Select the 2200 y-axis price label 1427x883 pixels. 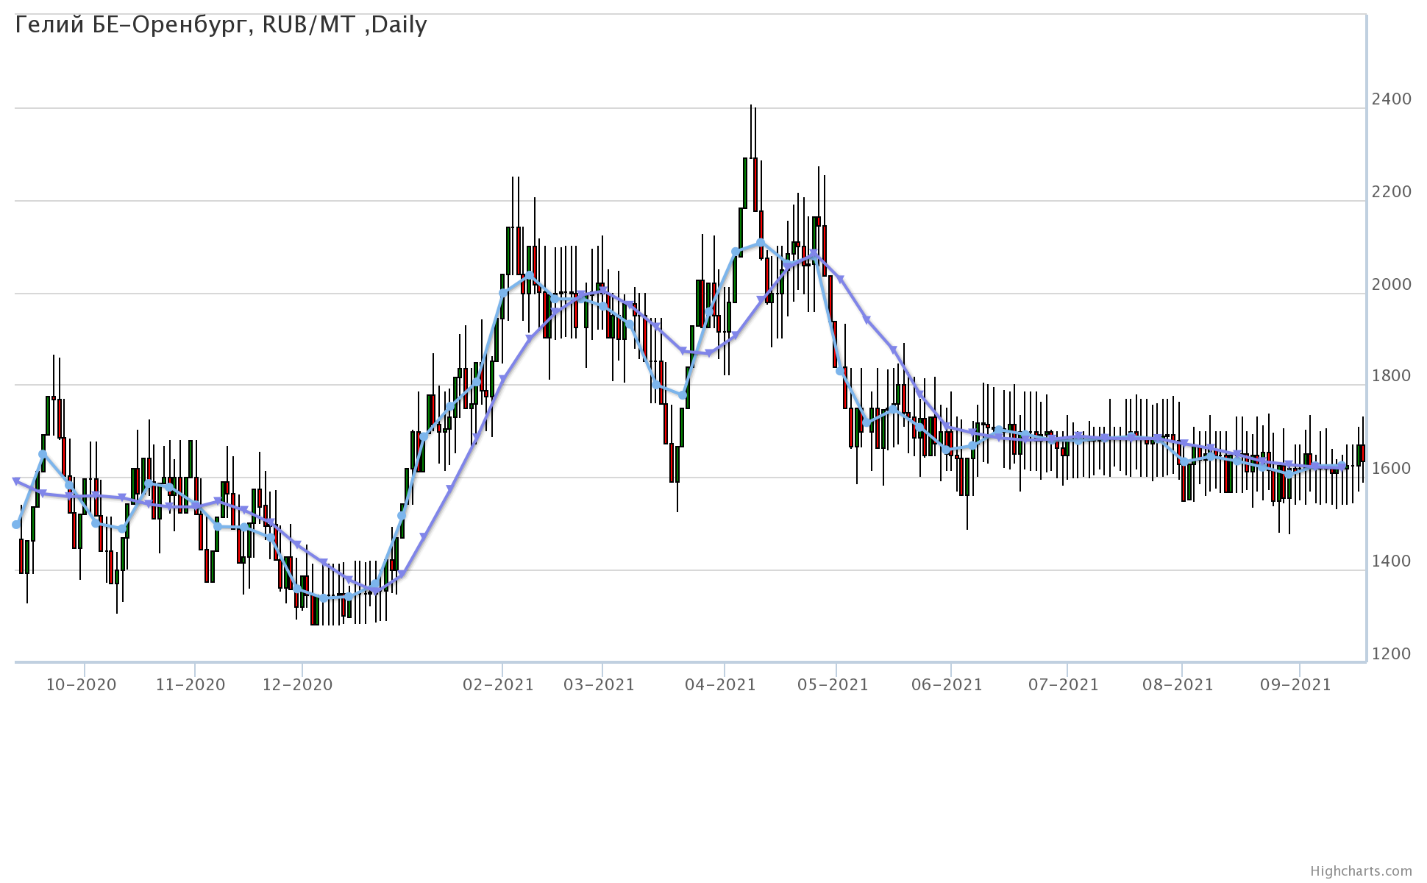click(1392, 192)
